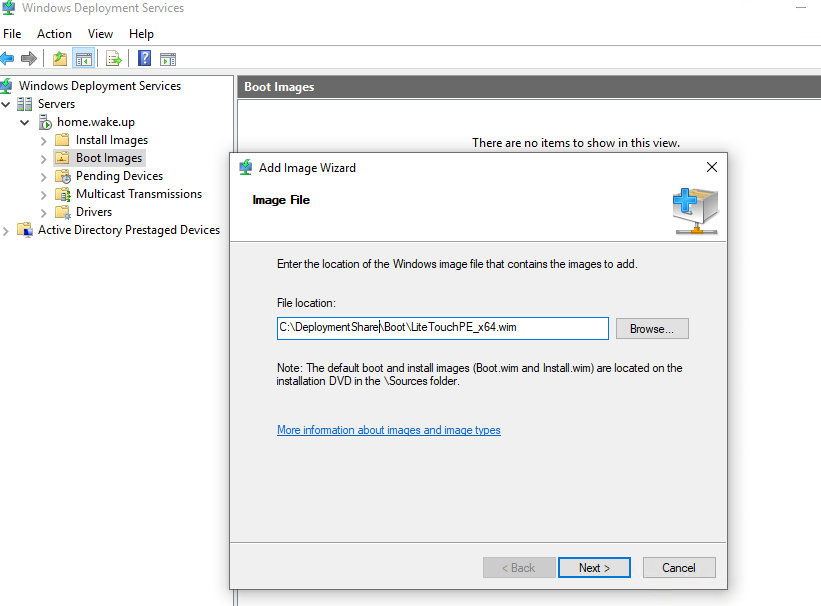Open Help via the question mark icon
The width and height of the screenshot is (821, 606).
(x=145, y=58)
